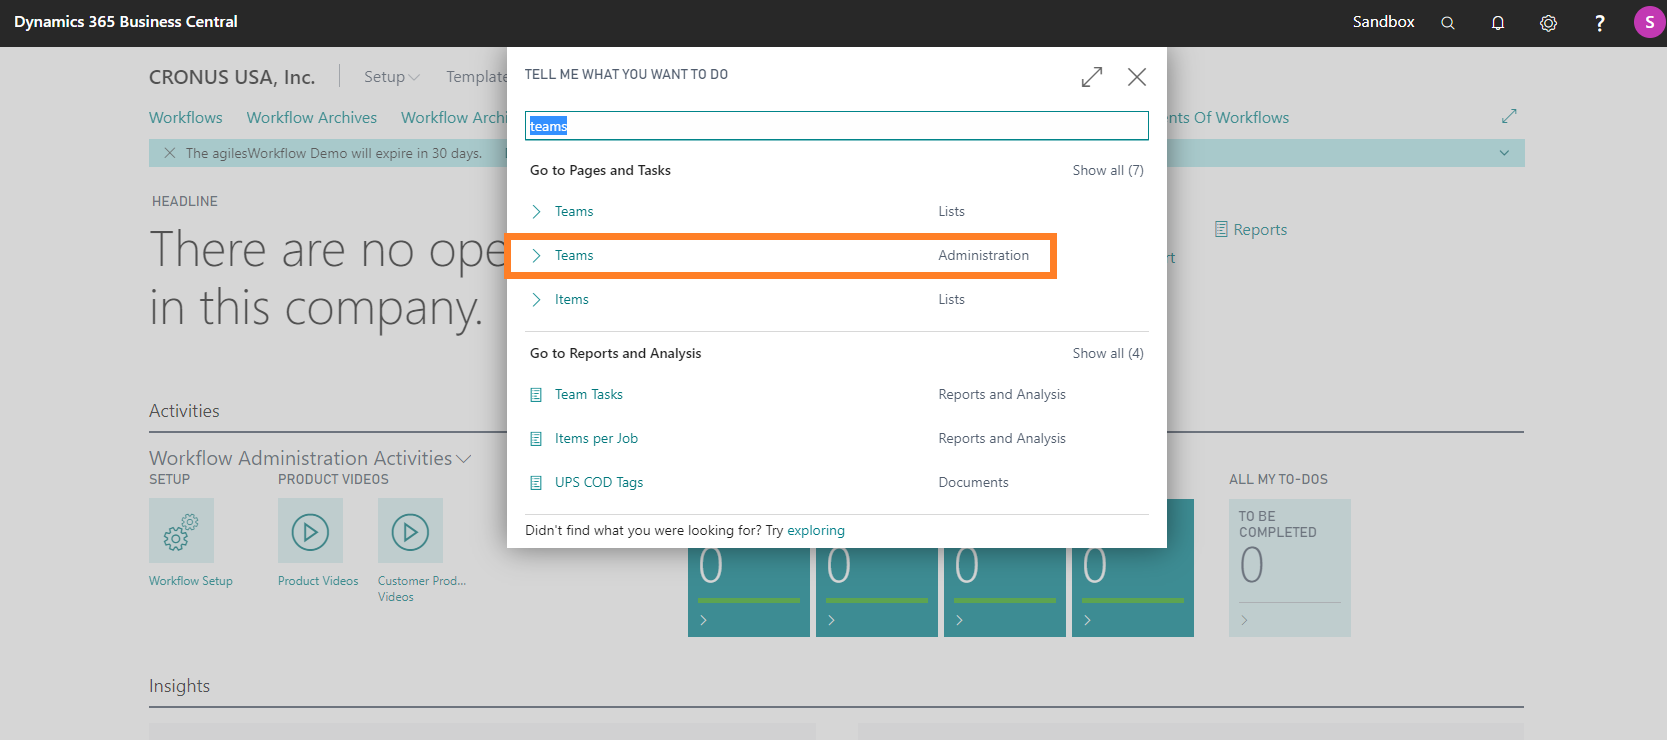
Task: Expand the Setup dropdown menu
Action: (x=391, y=77)
